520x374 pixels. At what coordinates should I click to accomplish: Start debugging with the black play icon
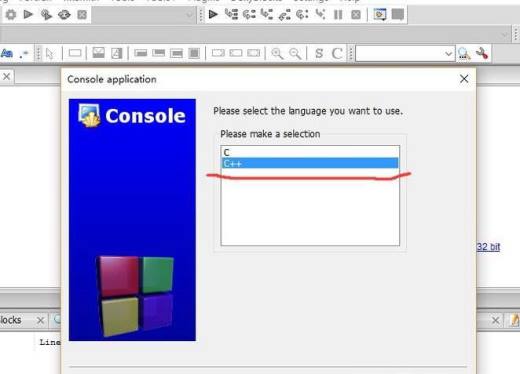pos(213,14)
